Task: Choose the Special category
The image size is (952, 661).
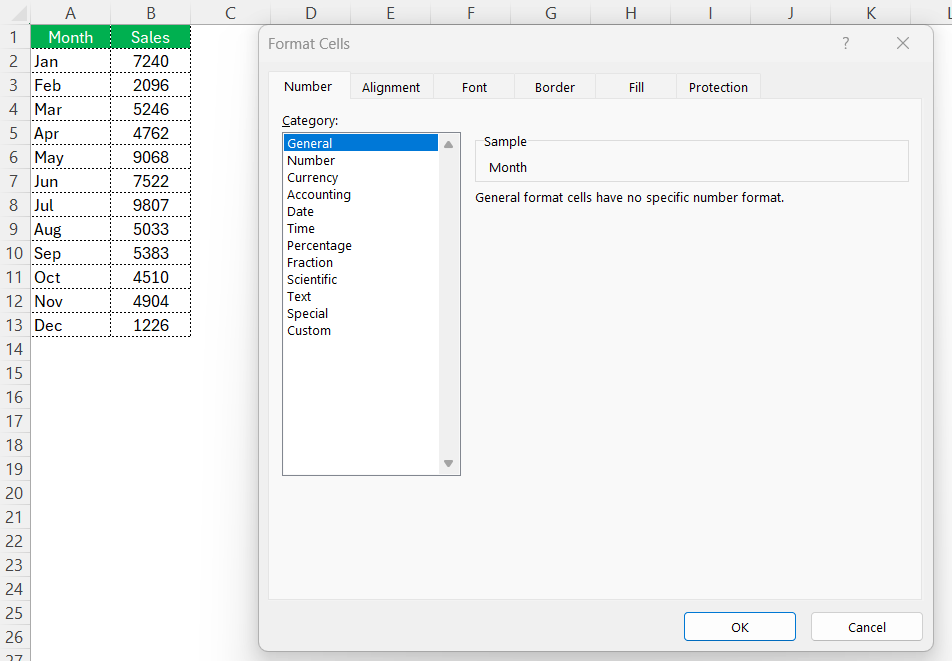Action: coord(361,313)
